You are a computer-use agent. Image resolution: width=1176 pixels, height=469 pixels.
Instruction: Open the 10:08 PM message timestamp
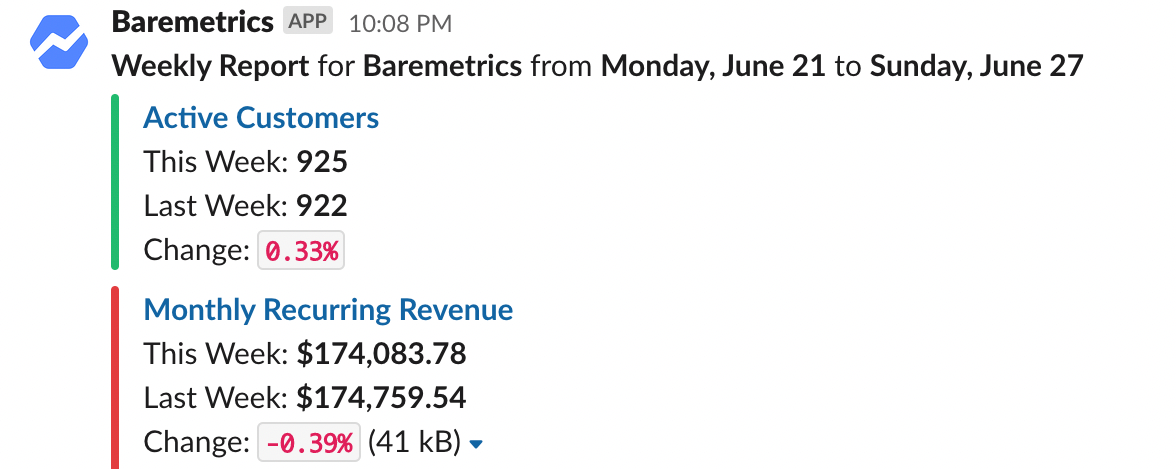tap(400, 23)
